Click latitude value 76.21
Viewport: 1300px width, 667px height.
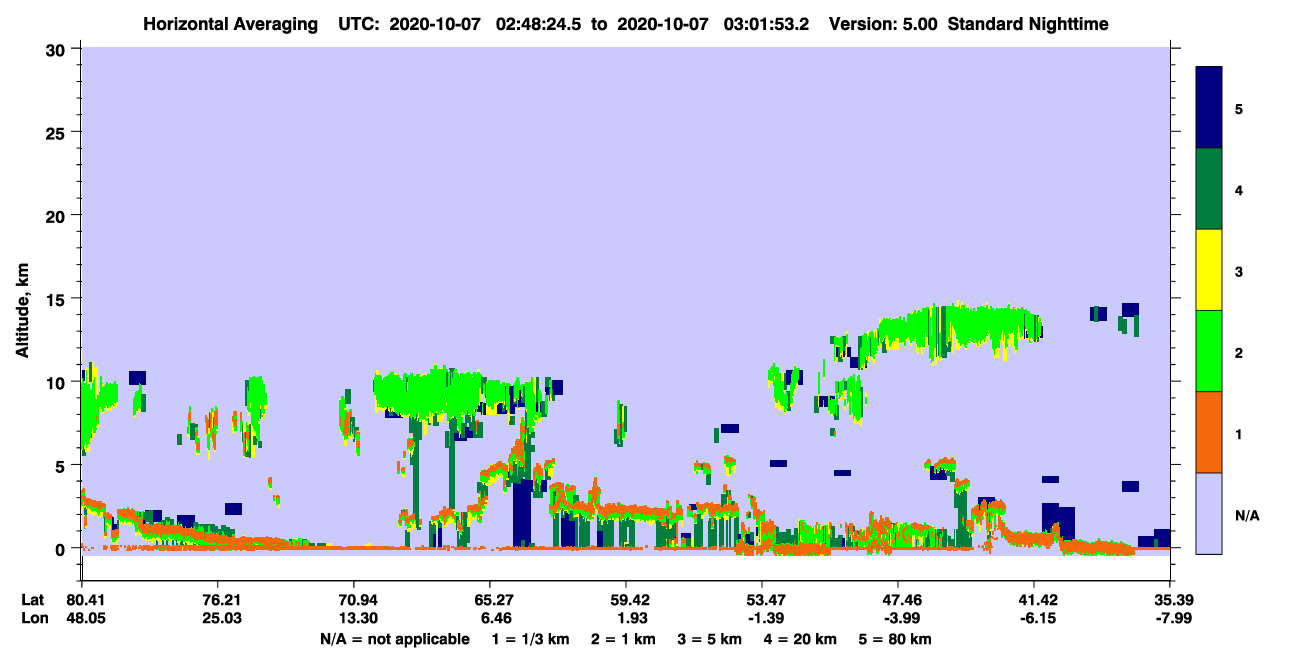click(x=217, y=600)
